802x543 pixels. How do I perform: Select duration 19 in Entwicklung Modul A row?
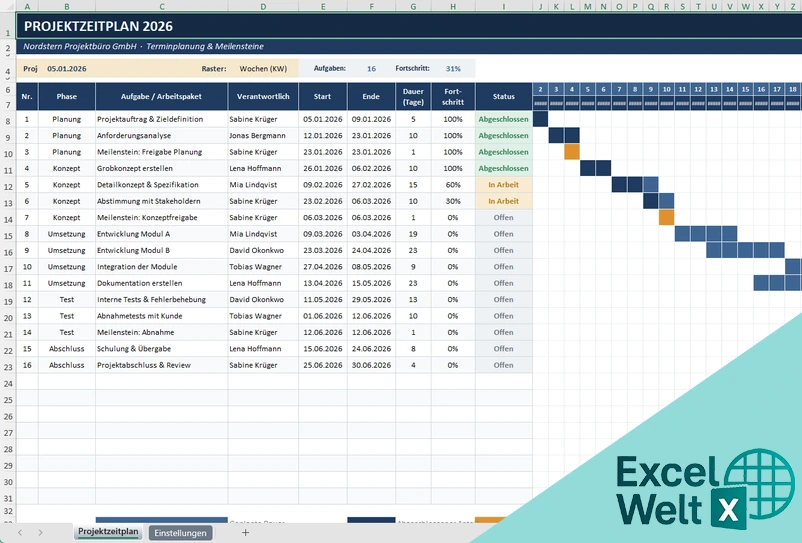(413, 234)
